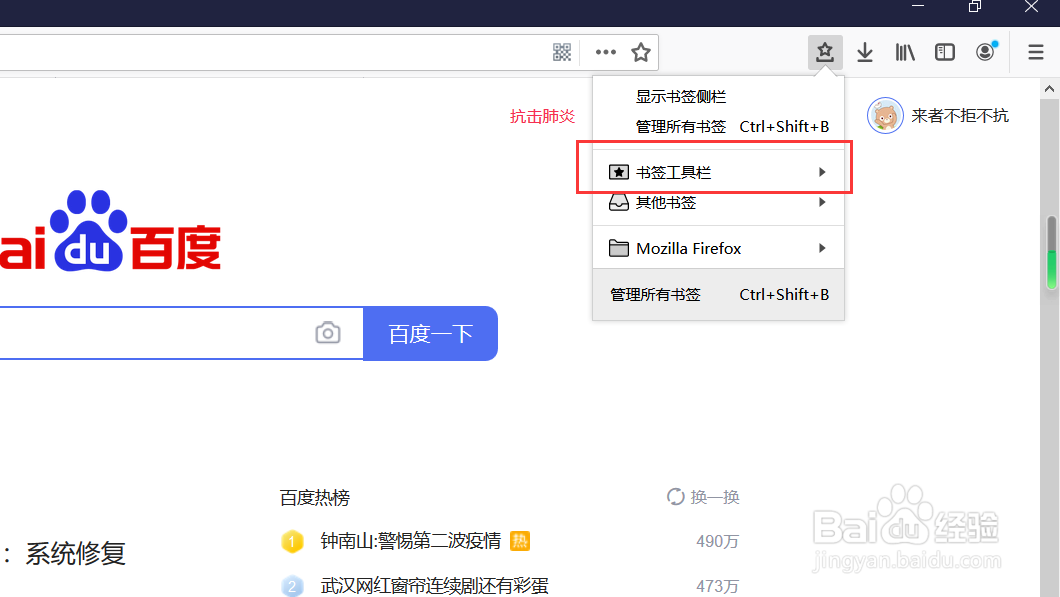Click the Baidu logo
Image resolution: width=1060 pixels, height=597 pixels.
(110, 231)
